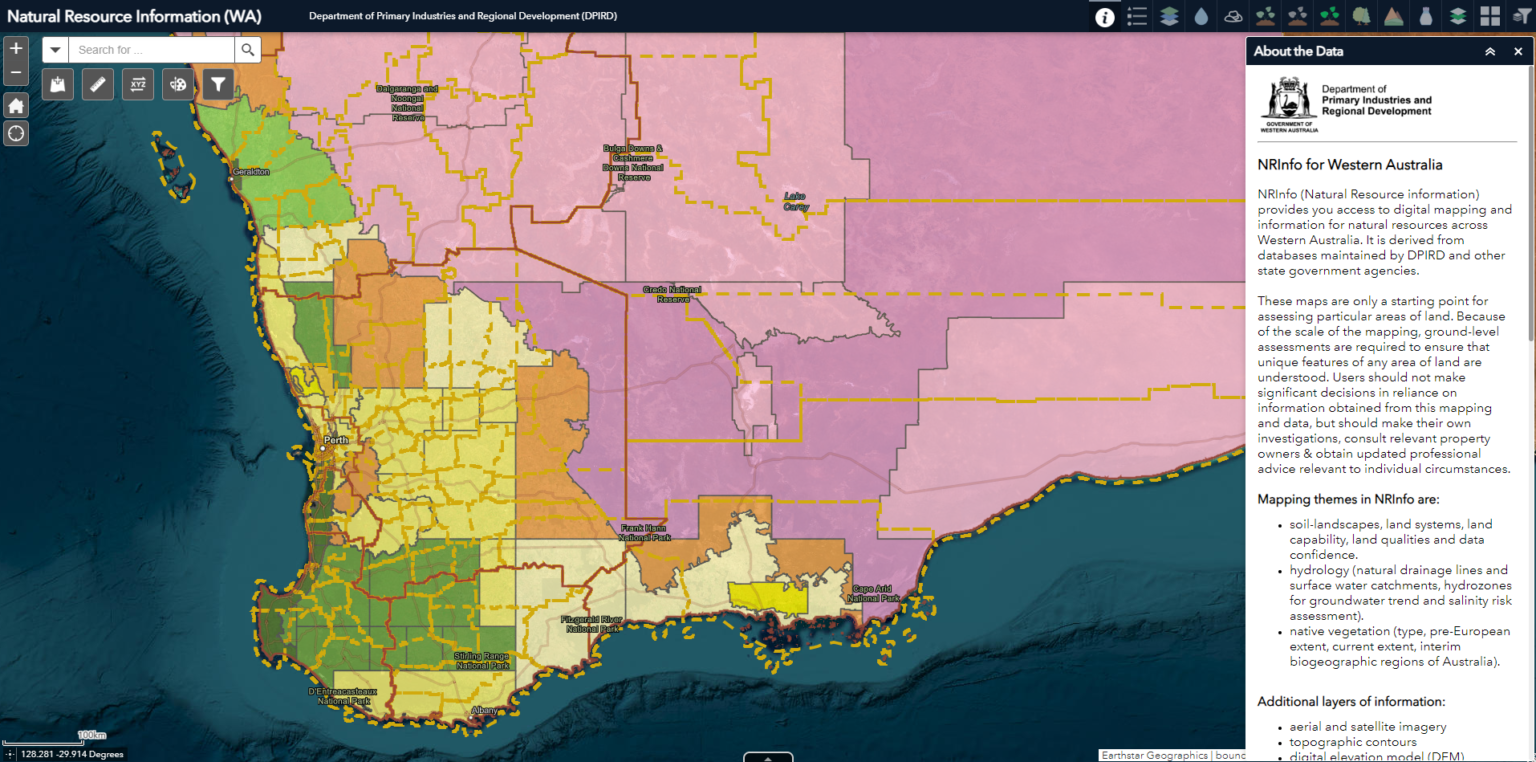Close the About the Data panel
1536x762 pixels.
coord(1518,51)
